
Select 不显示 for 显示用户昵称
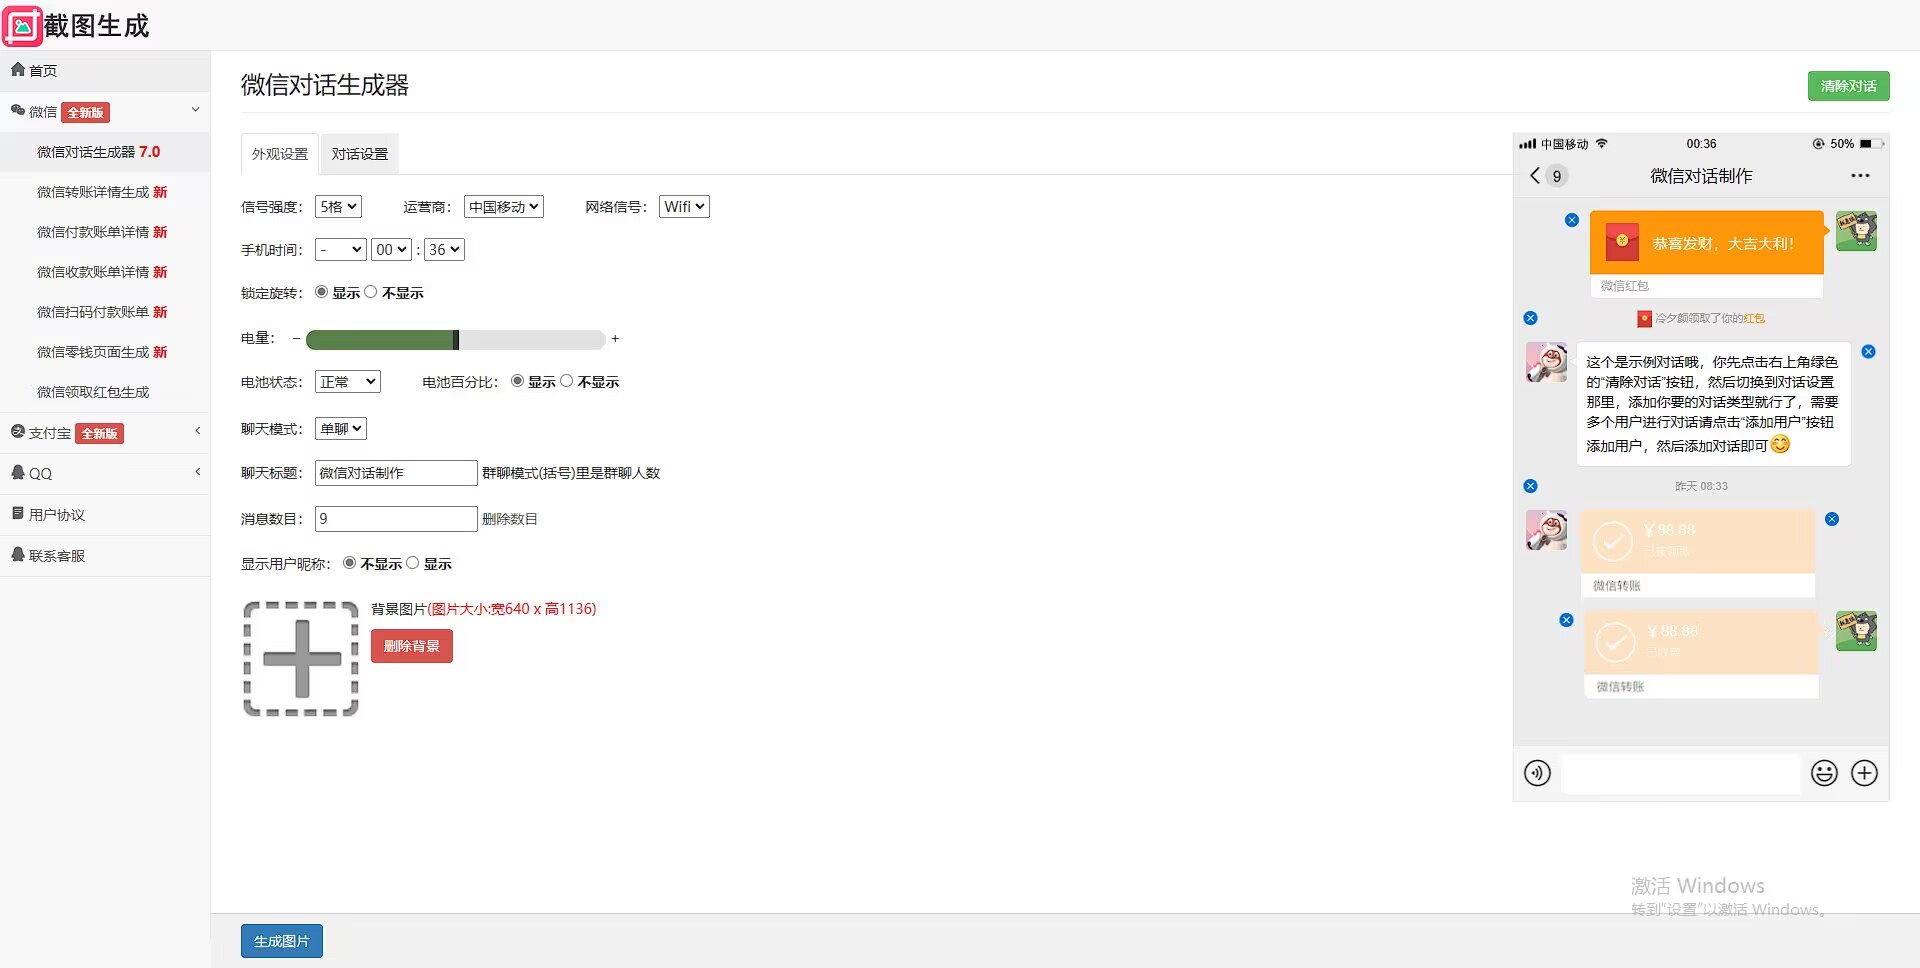click(349, 563)
